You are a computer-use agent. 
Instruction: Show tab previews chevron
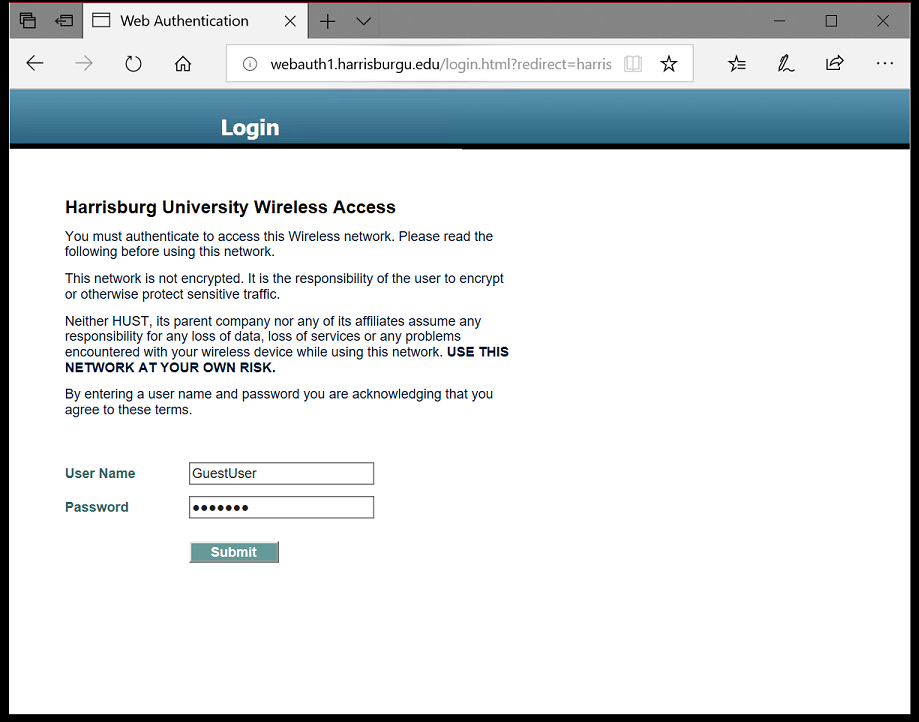[x=364, y=22]
